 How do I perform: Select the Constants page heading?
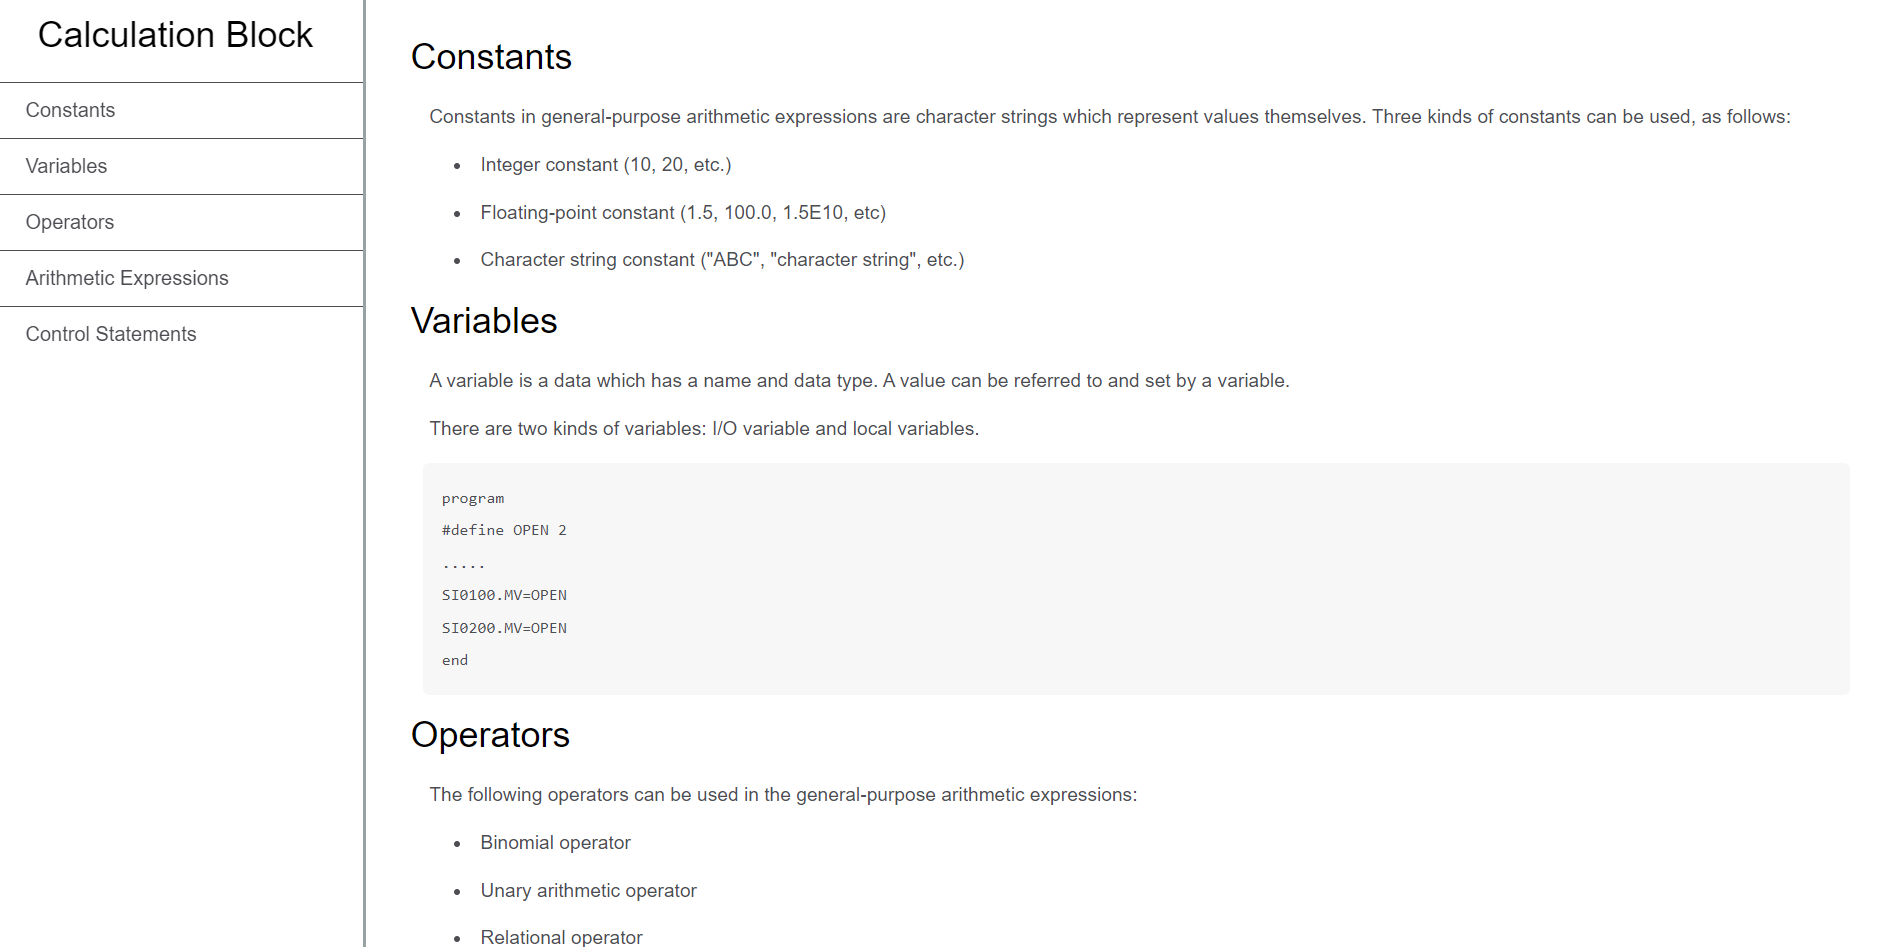(x=491, y=57)
